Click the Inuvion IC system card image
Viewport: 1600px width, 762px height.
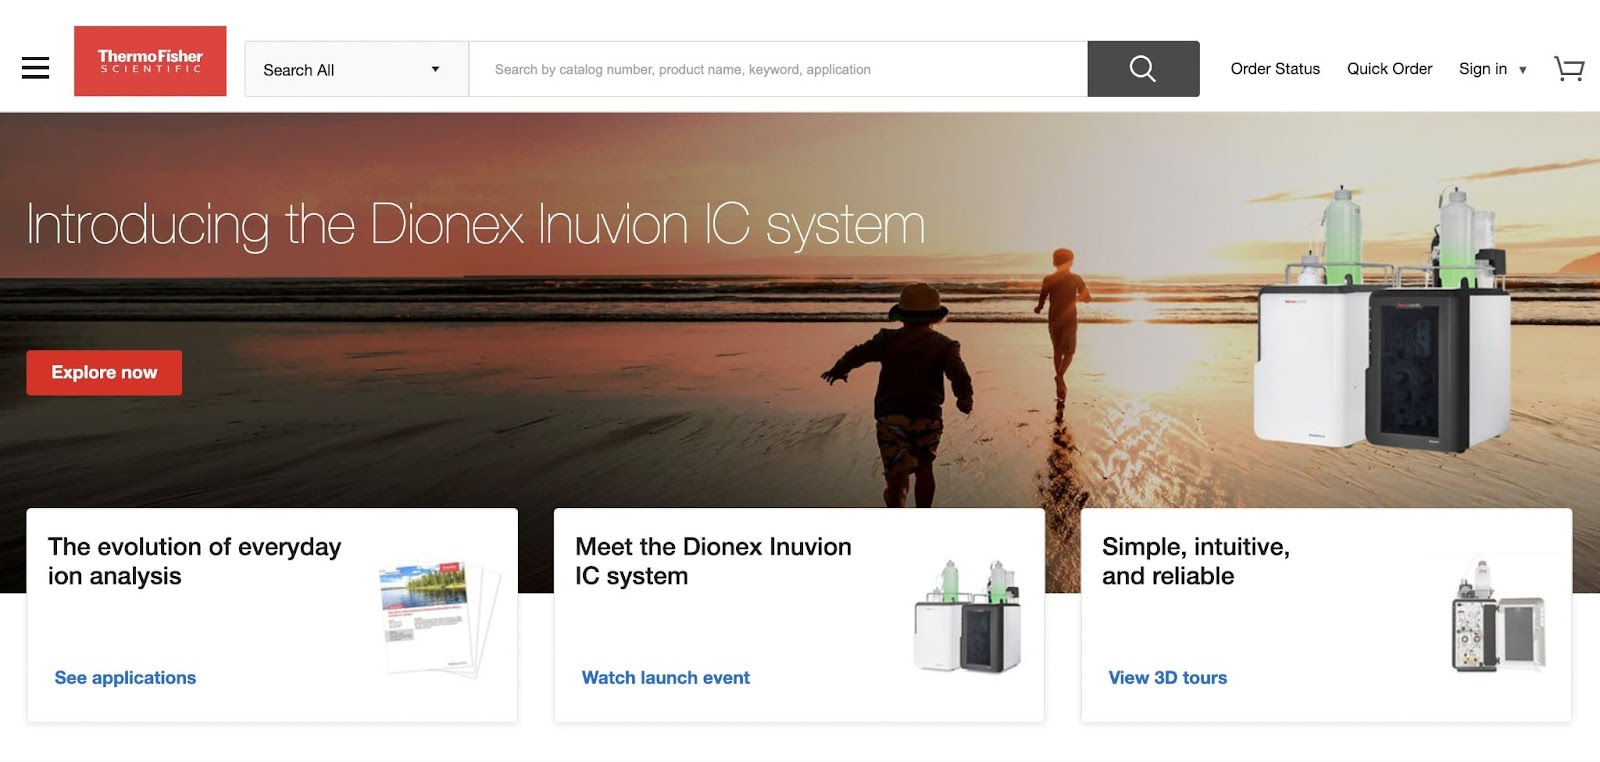pyautogui.click(x=967, y=616)
